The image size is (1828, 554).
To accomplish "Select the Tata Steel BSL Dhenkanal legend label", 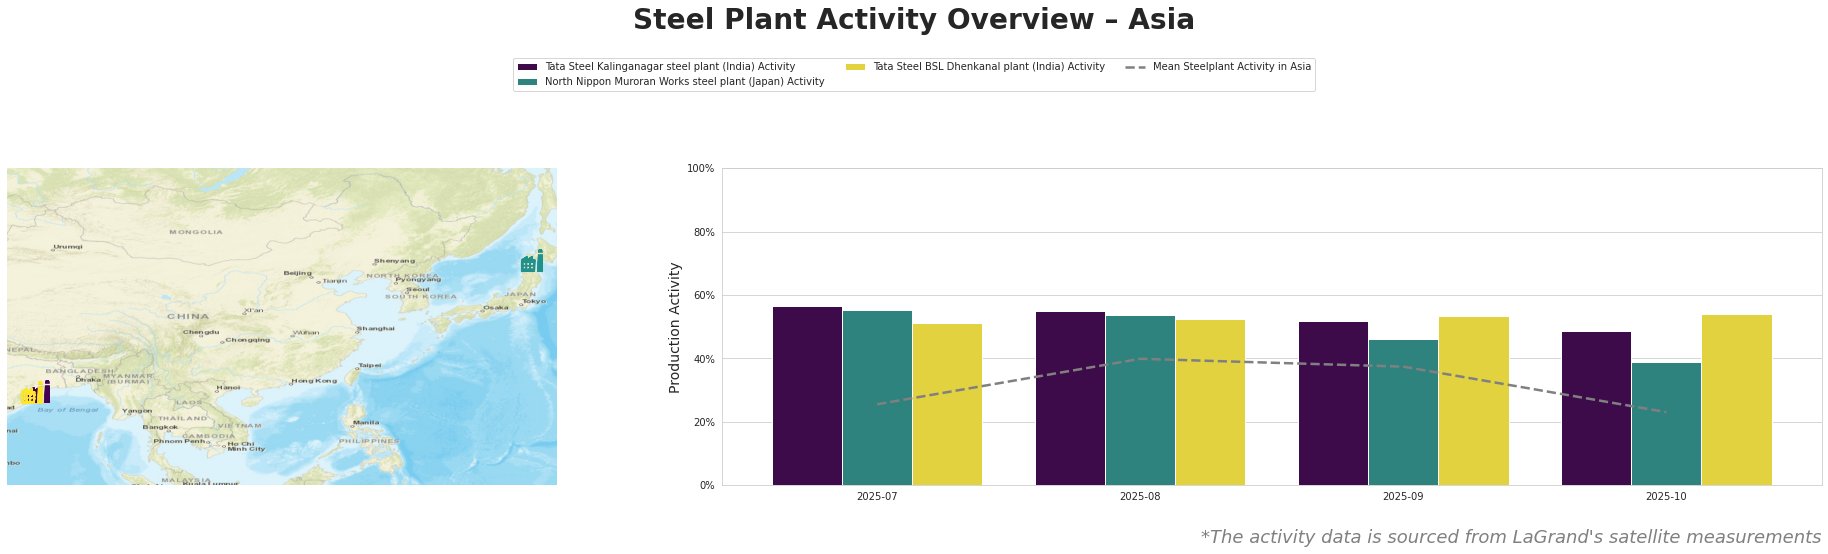I will point(988,67).
